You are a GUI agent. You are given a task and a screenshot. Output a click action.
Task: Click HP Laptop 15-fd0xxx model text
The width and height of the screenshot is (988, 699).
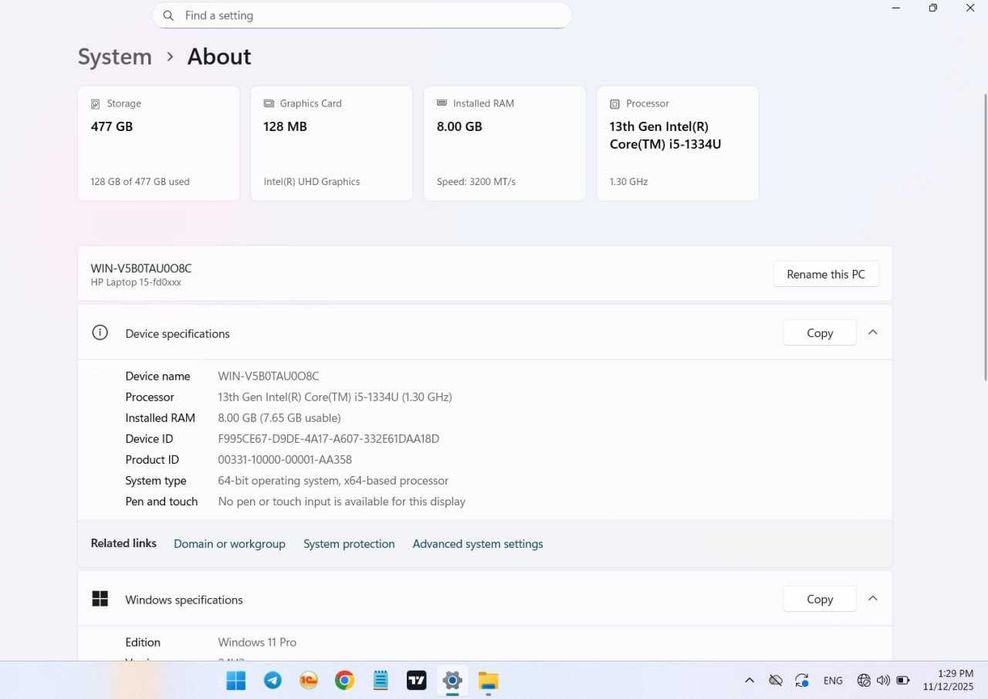135,282
